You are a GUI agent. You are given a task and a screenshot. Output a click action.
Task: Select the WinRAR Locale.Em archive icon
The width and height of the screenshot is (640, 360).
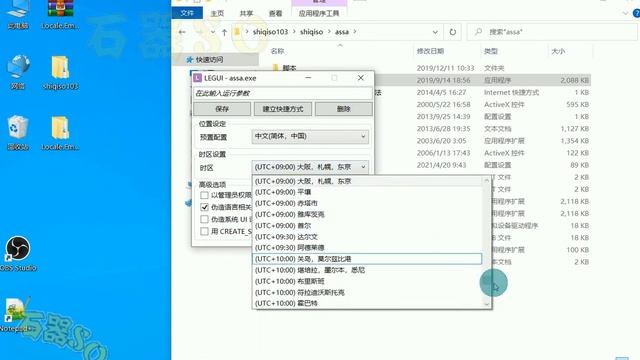pyautogui.click(x=60, y=14)
